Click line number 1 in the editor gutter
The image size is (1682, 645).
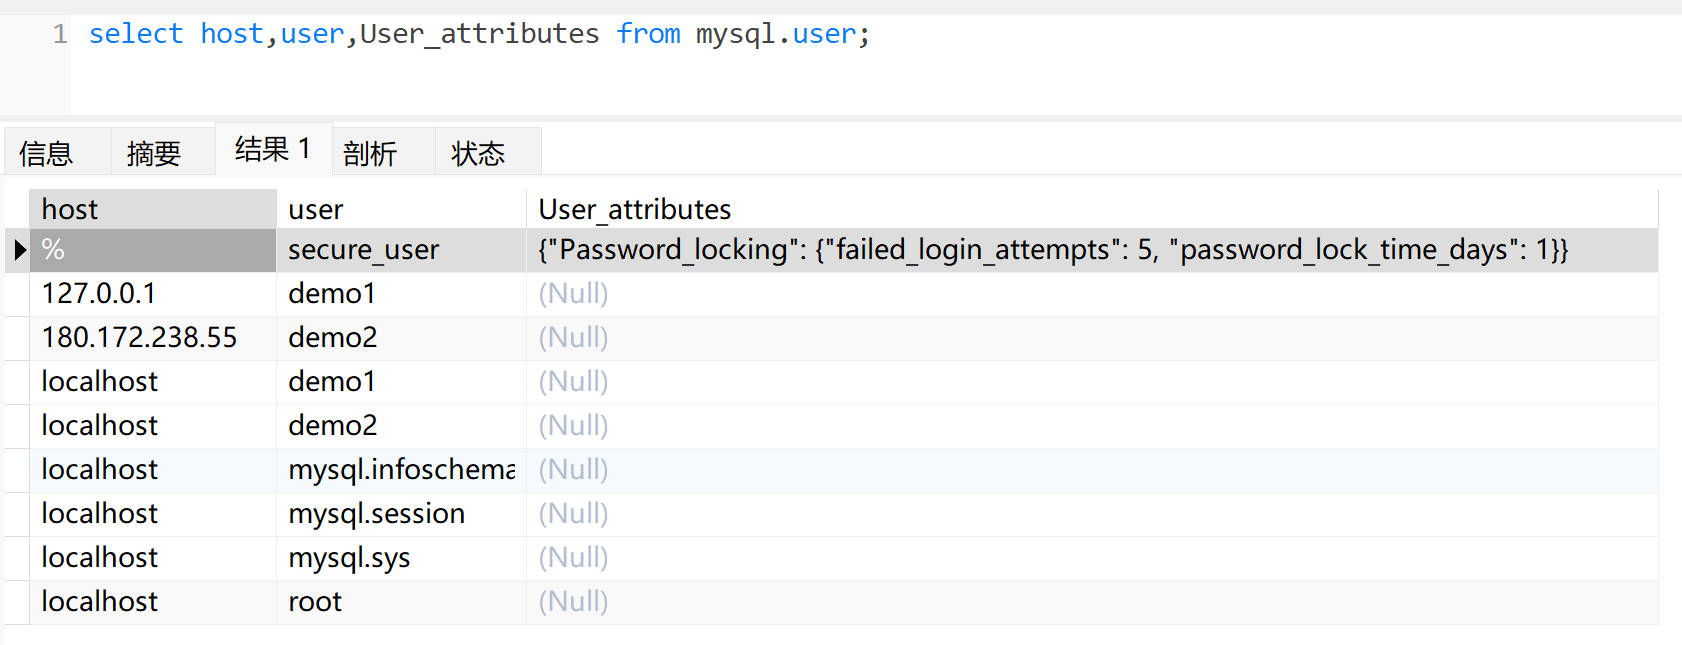60,34
